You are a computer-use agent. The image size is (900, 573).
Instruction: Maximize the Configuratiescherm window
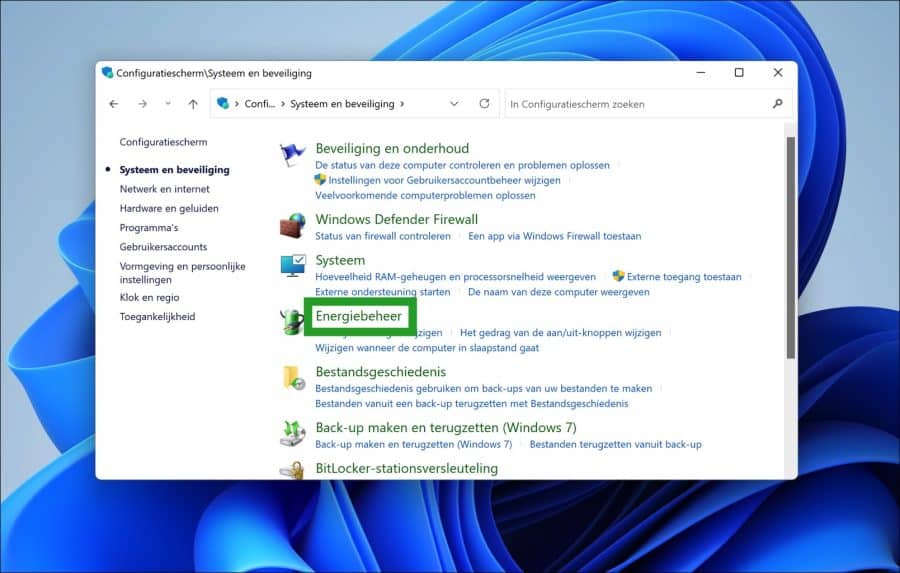[739, 72]
